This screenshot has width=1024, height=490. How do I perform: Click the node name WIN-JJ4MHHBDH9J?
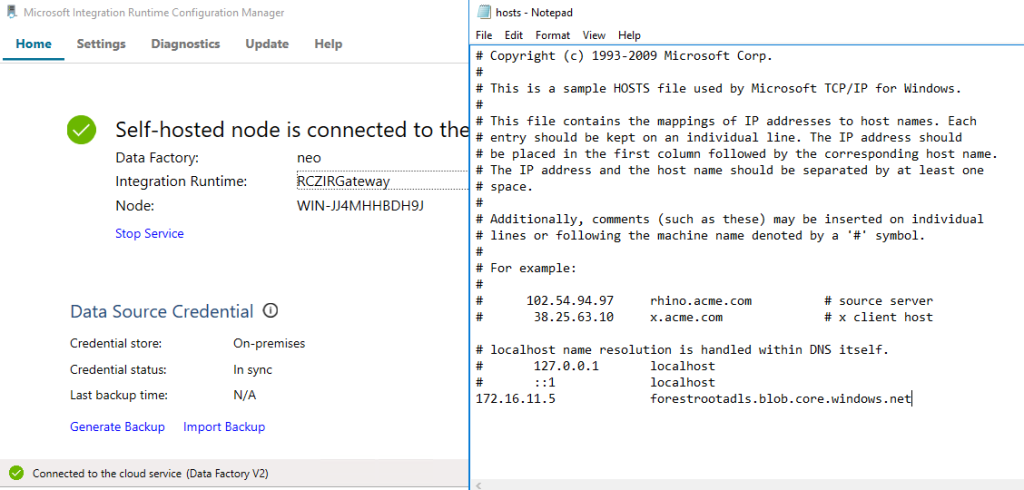[x=360, y=206]
